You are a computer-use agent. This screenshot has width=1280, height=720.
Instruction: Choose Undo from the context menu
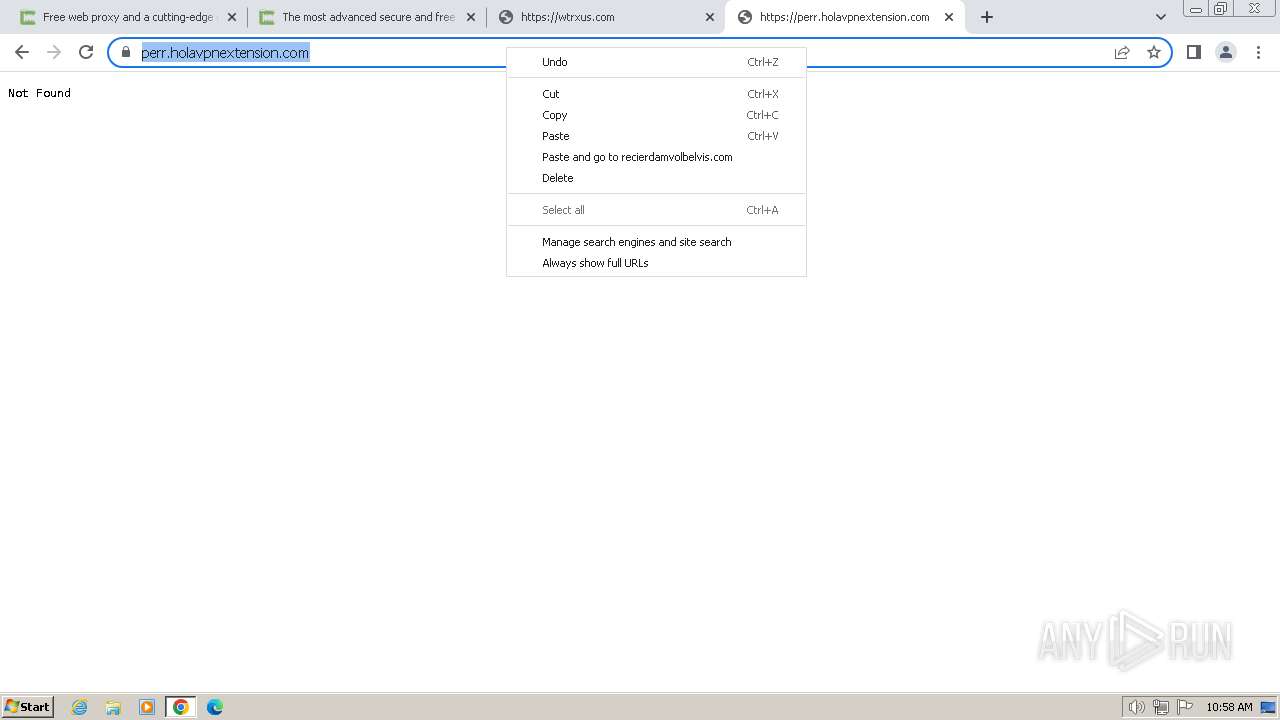coord(656,62)
